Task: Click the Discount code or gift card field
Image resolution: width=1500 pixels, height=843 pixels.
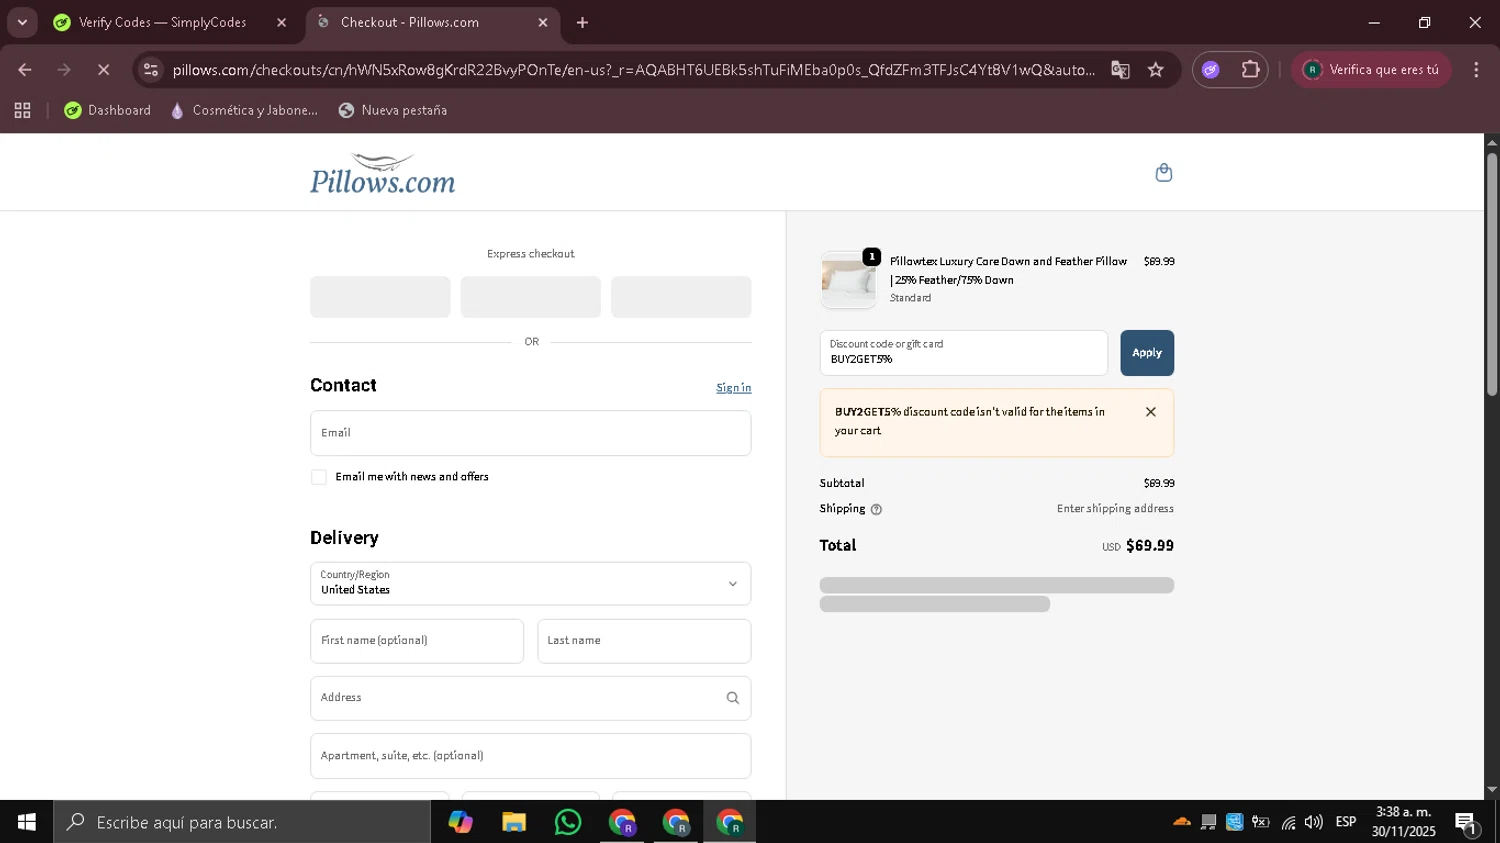Action: pyautogui.click(x=963, y=353)
